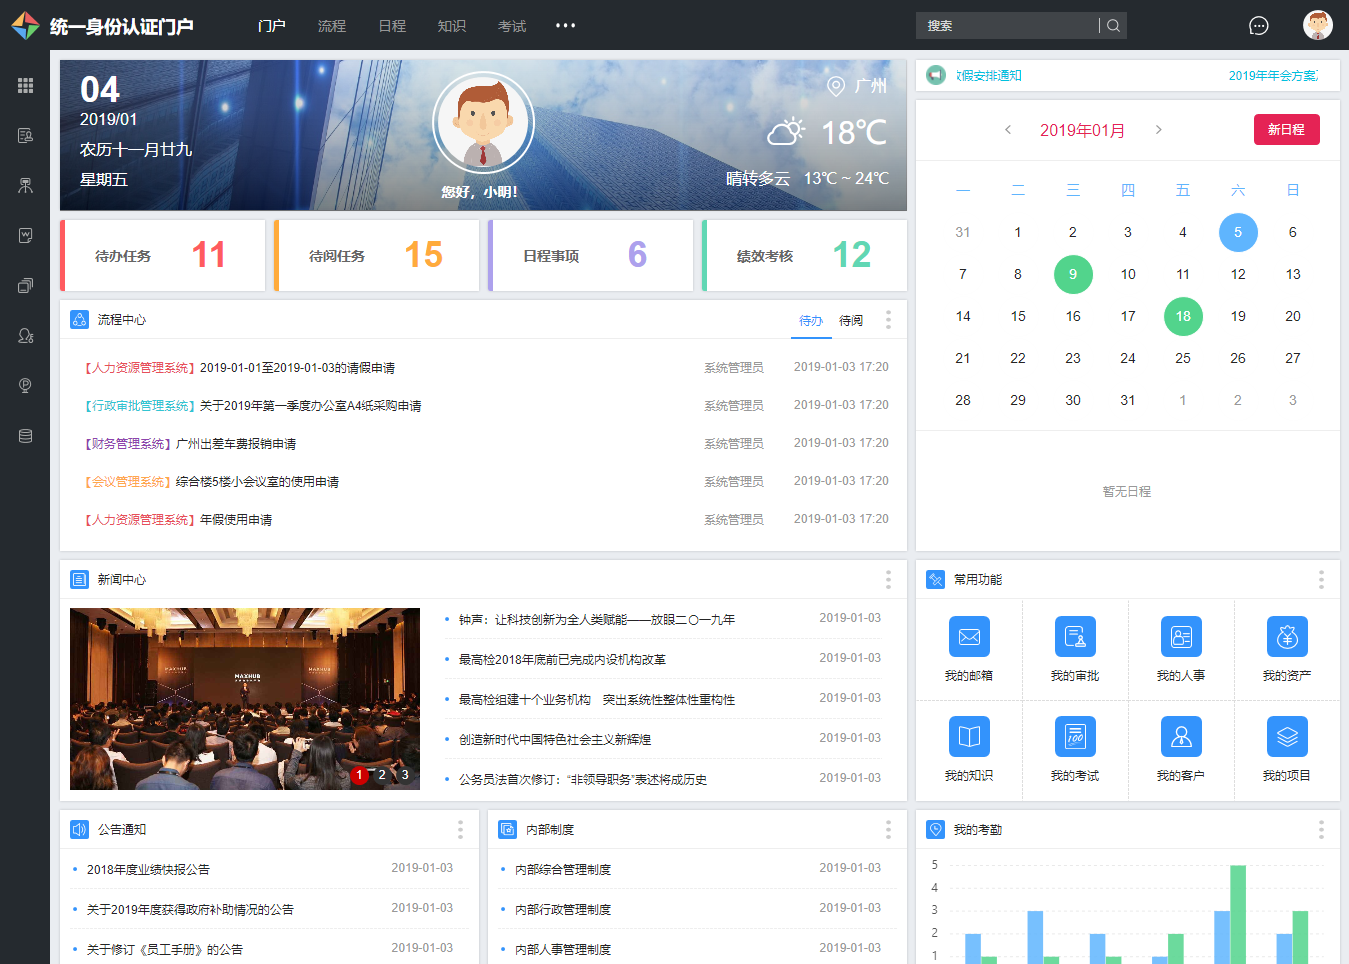Click the search magnifier icon
This screenshot has height=964, width=1349.
1113,26
